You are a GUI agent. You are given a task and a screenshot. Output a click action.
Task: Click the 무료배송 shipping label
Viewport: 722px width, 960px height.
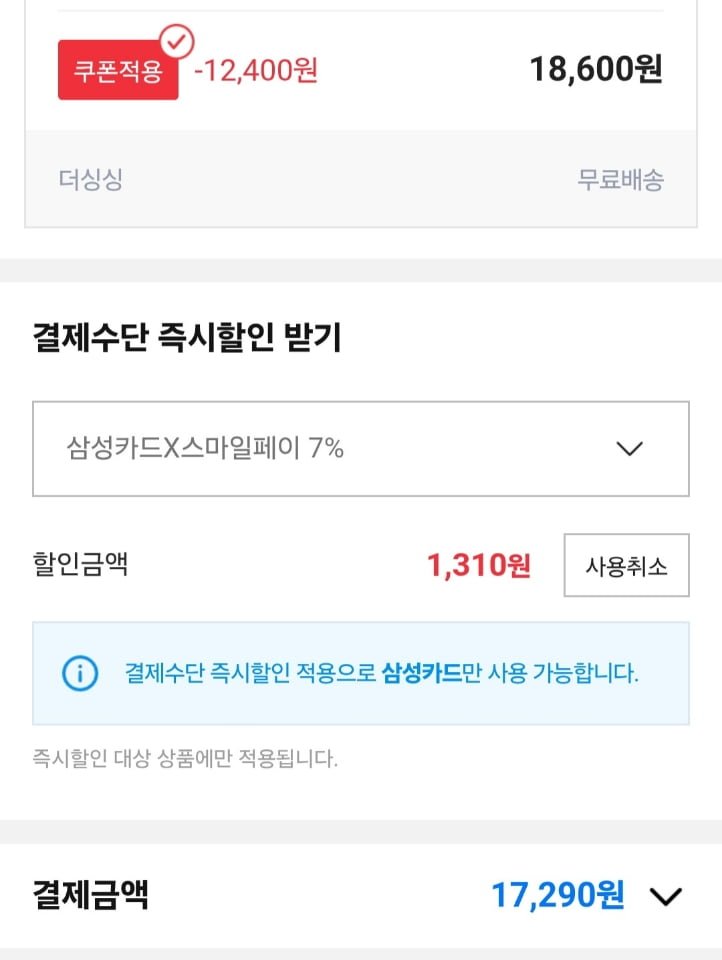[x=620, y=180]
